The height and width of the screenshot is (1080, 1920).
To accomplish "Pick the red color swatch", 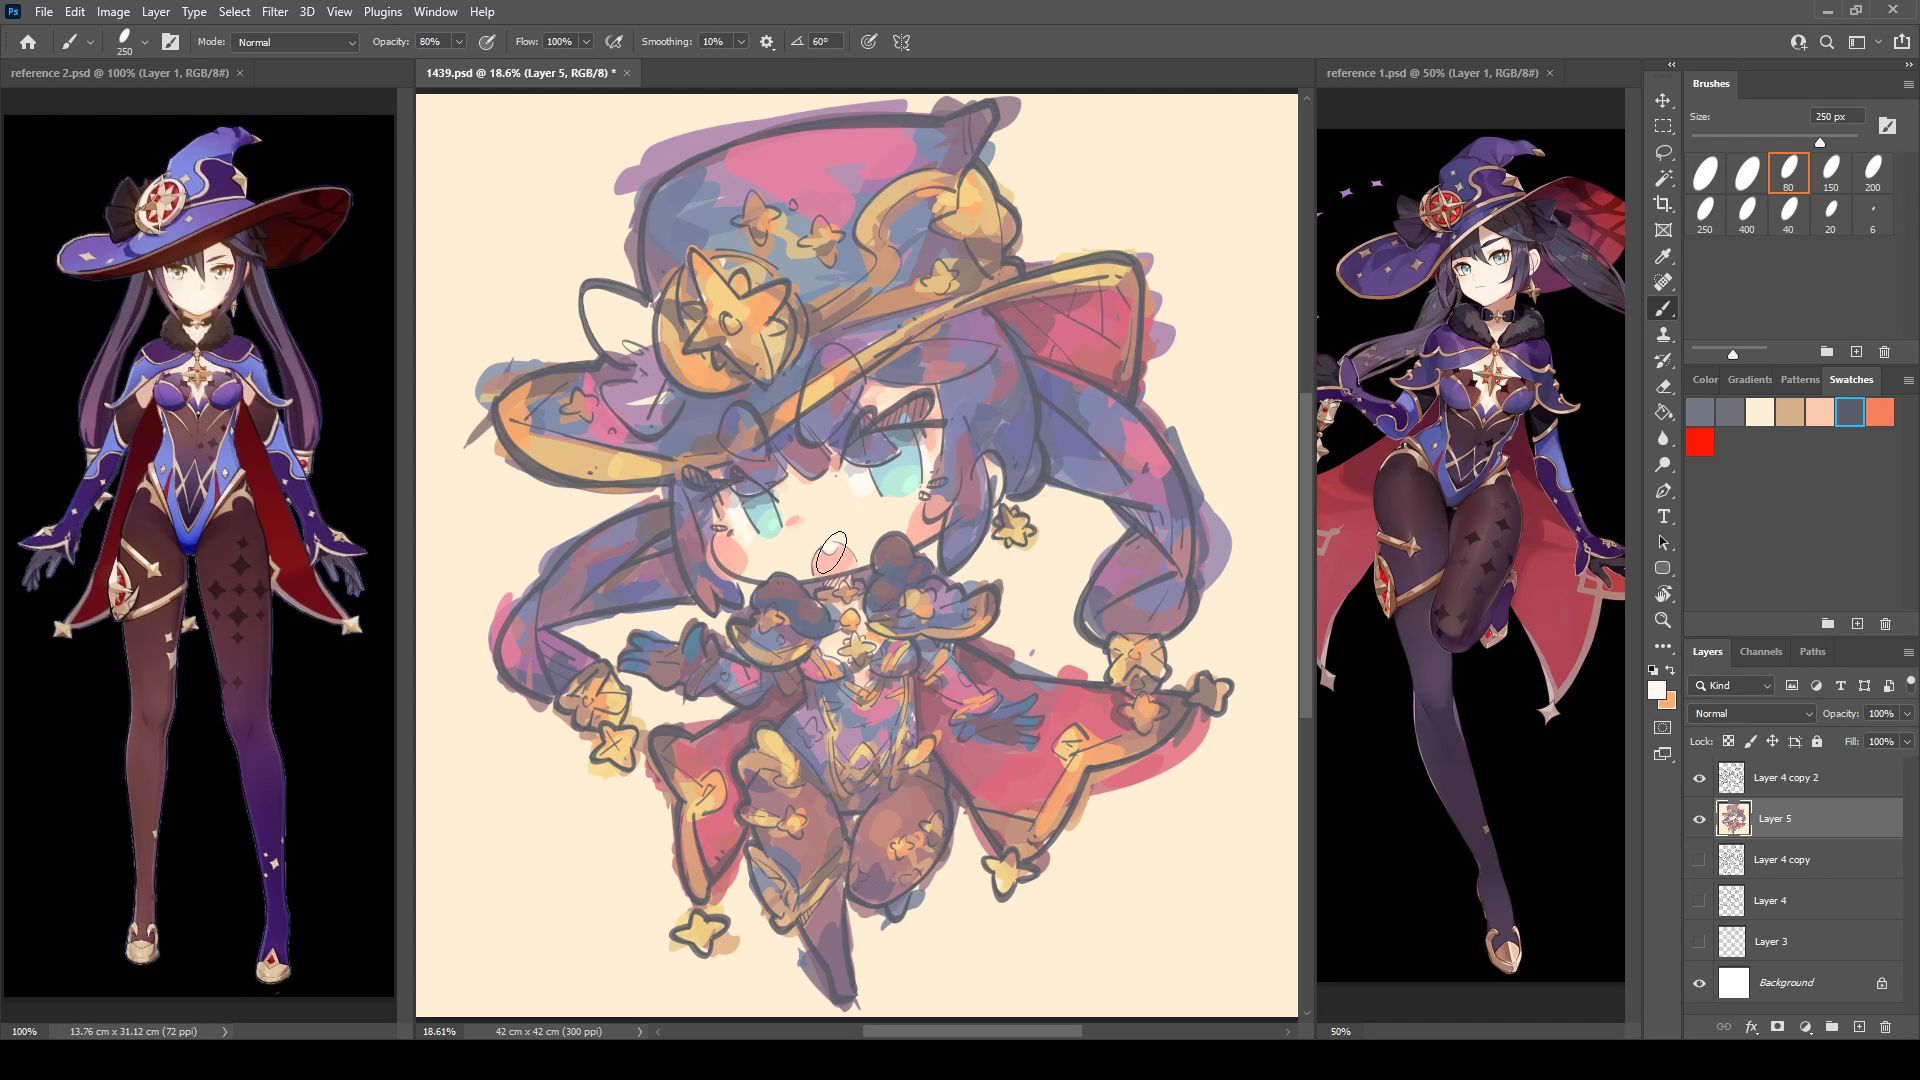I will [x=1700, y=442].
